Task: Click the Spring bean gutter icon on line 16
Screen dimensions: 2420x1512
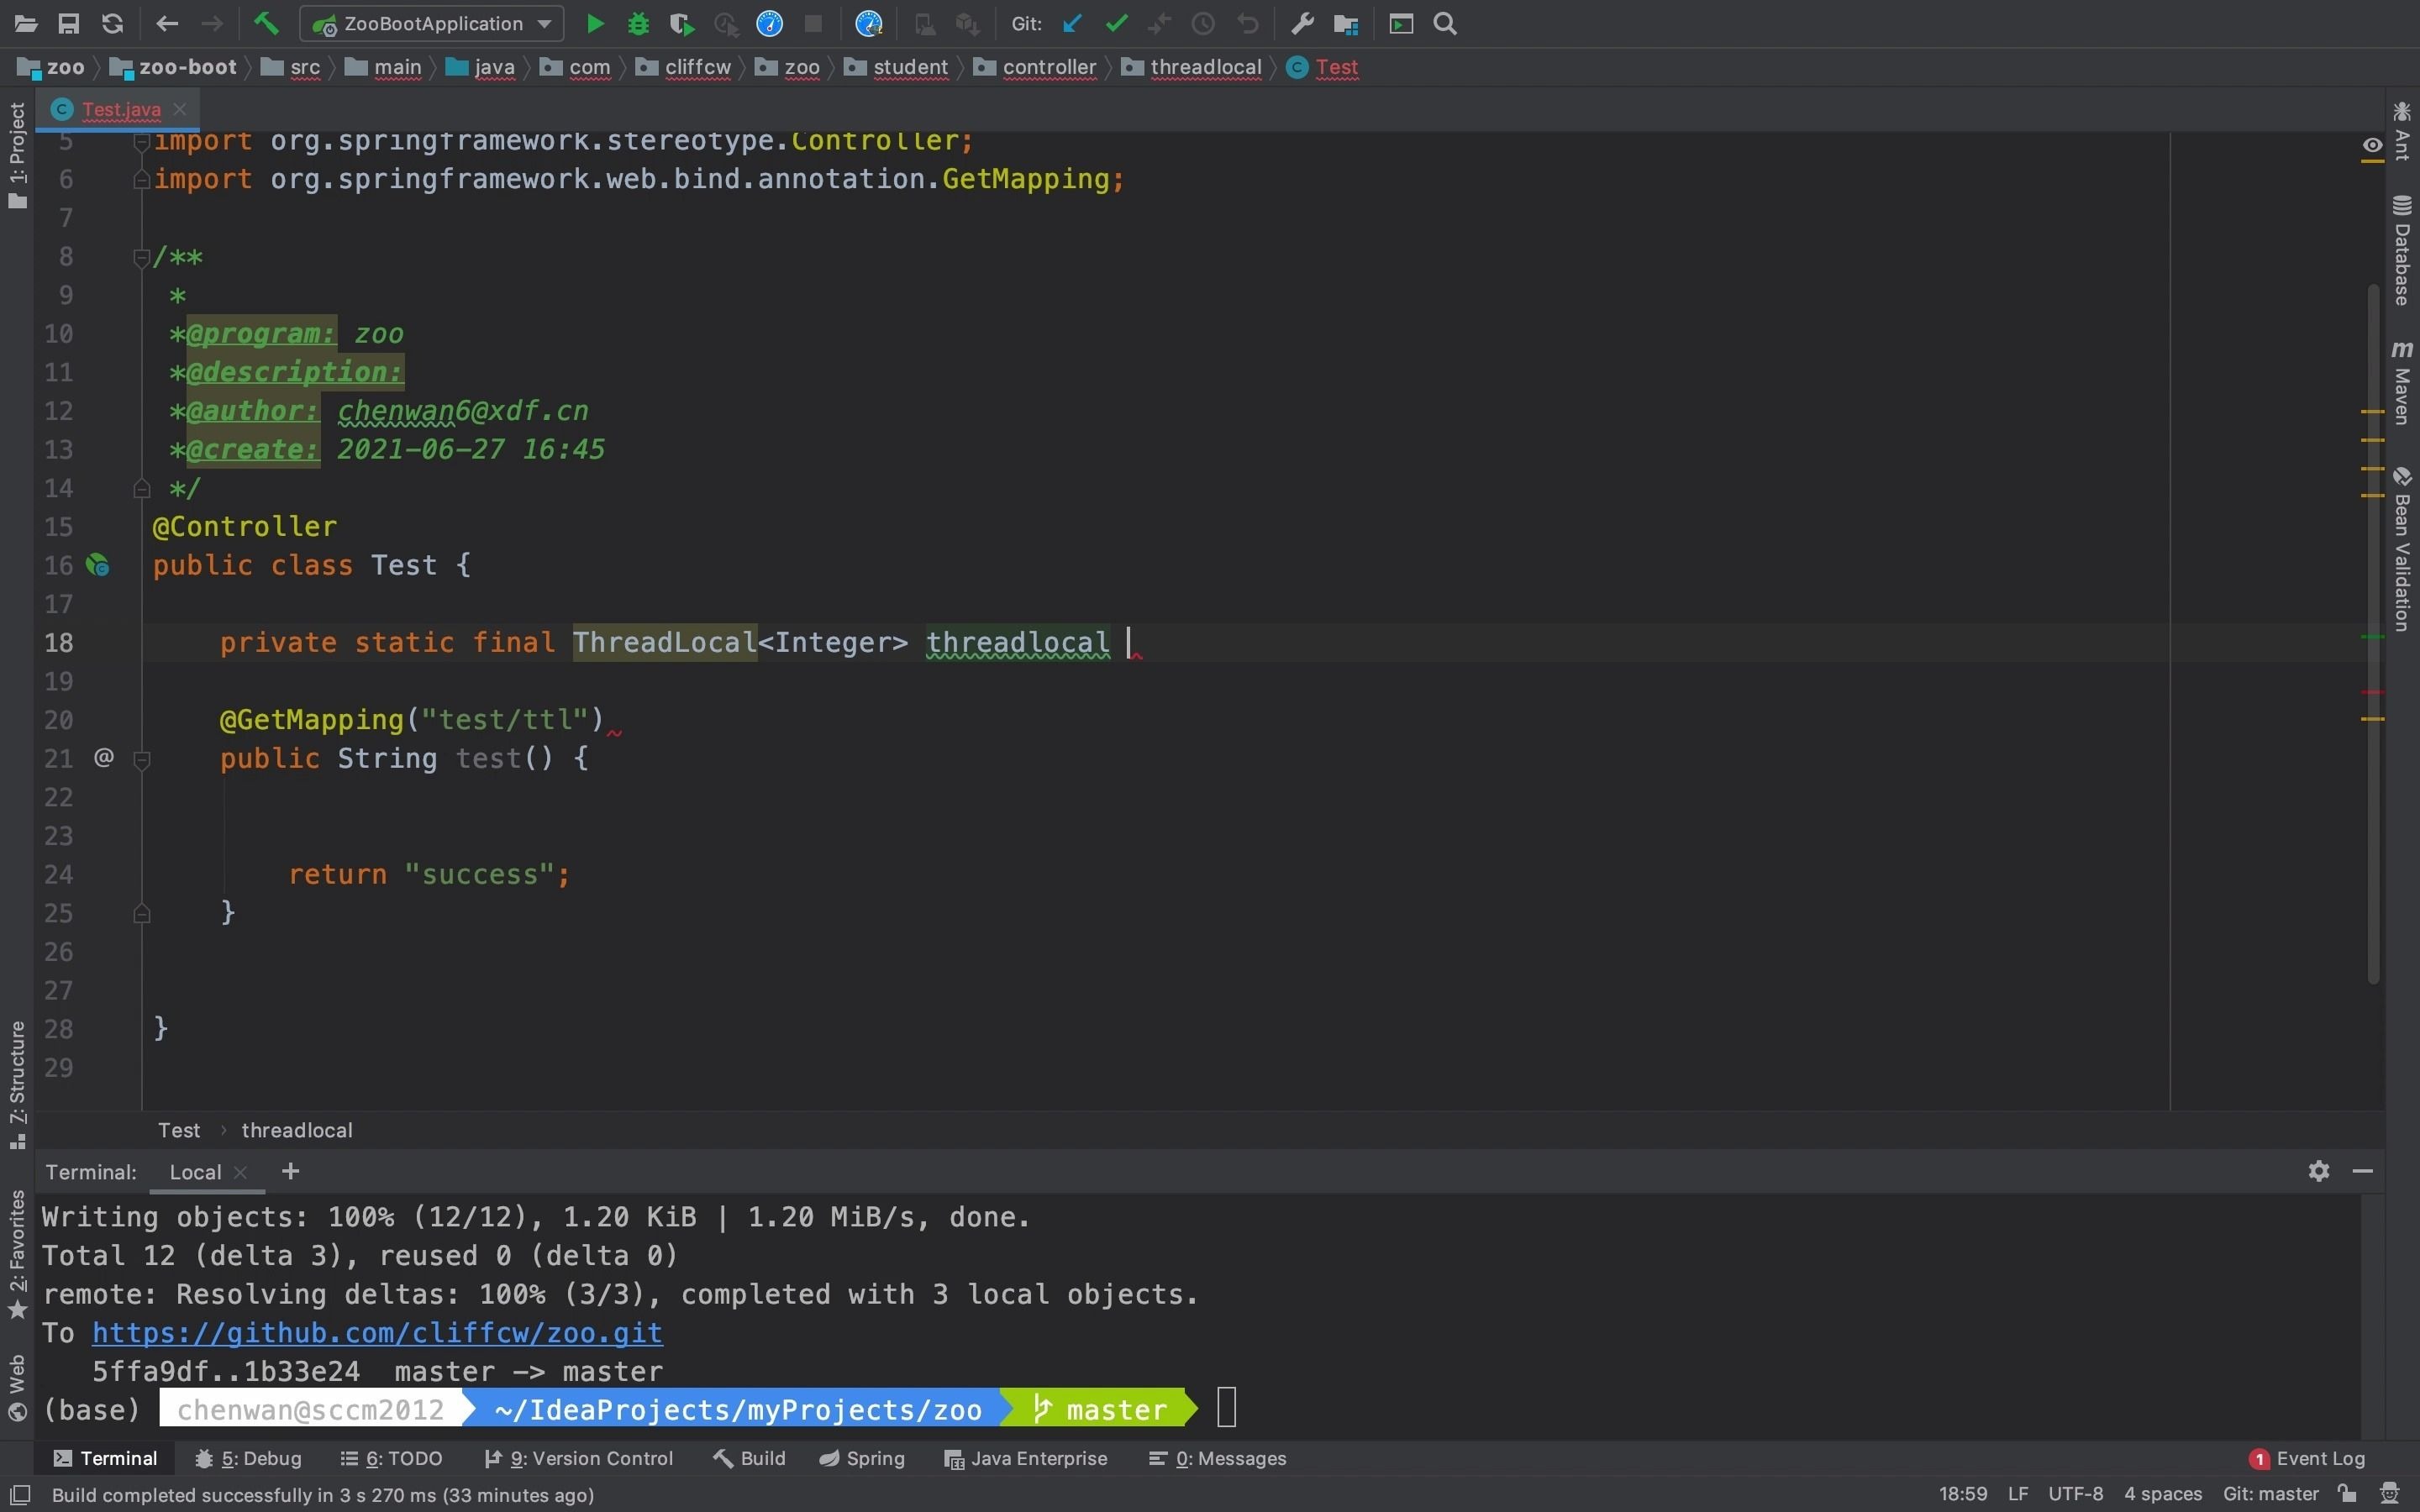Action: (x=98, y=565)
